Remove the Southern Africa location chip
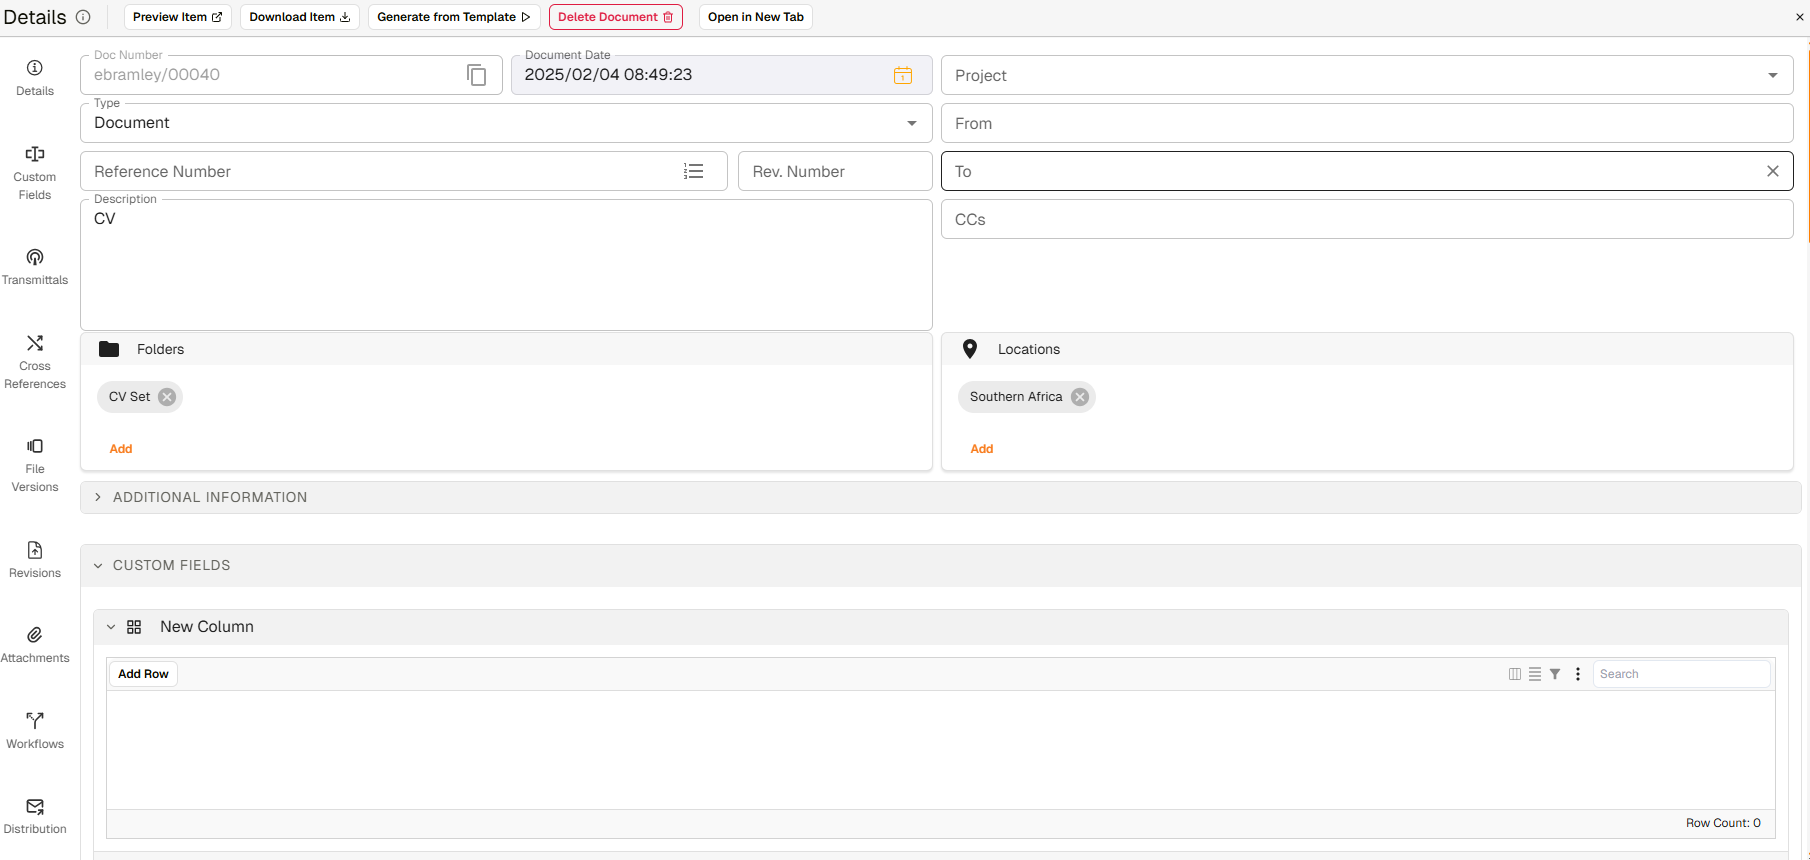The image size is (1810, 860). [x=1080, y=397]
